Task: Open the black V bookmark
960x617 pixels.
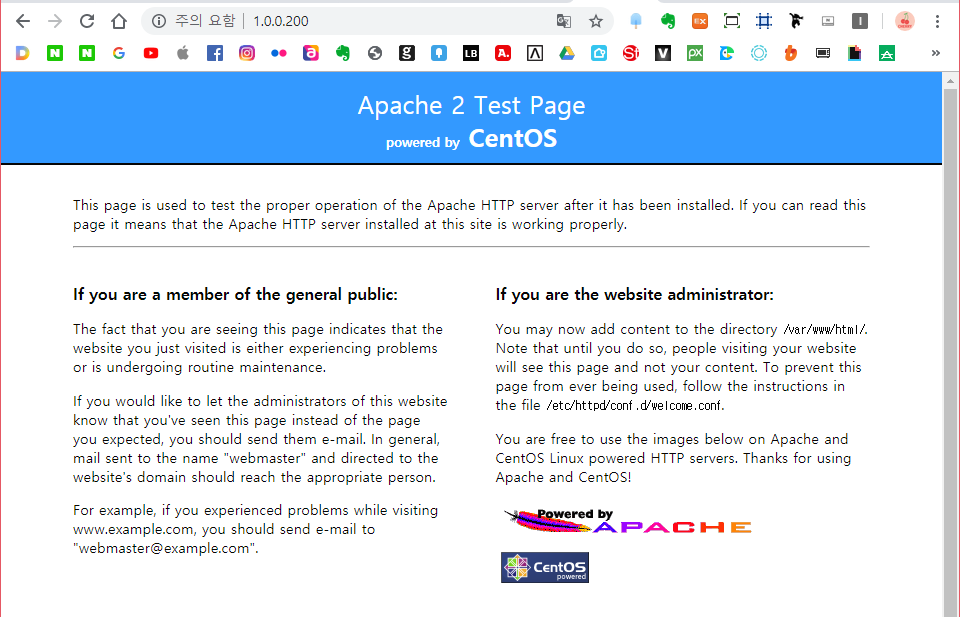Action: 662,53
